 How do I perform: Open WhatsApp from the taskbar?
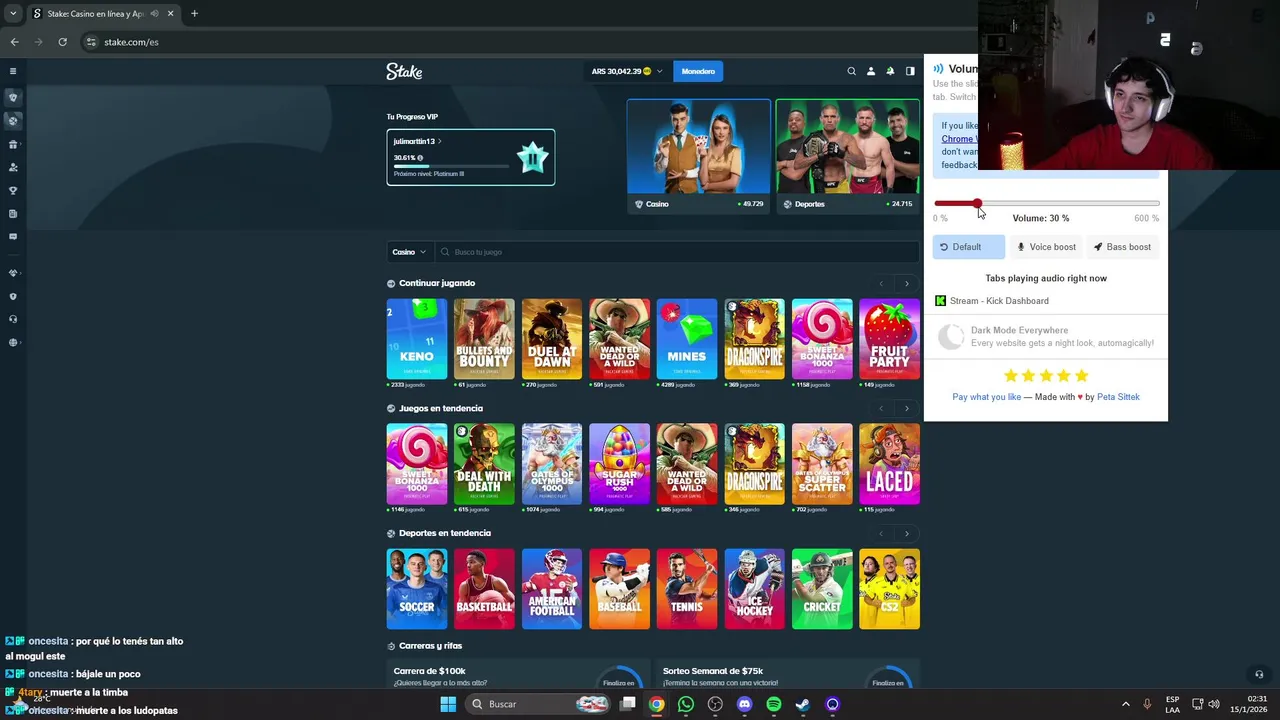coord(686,704)
